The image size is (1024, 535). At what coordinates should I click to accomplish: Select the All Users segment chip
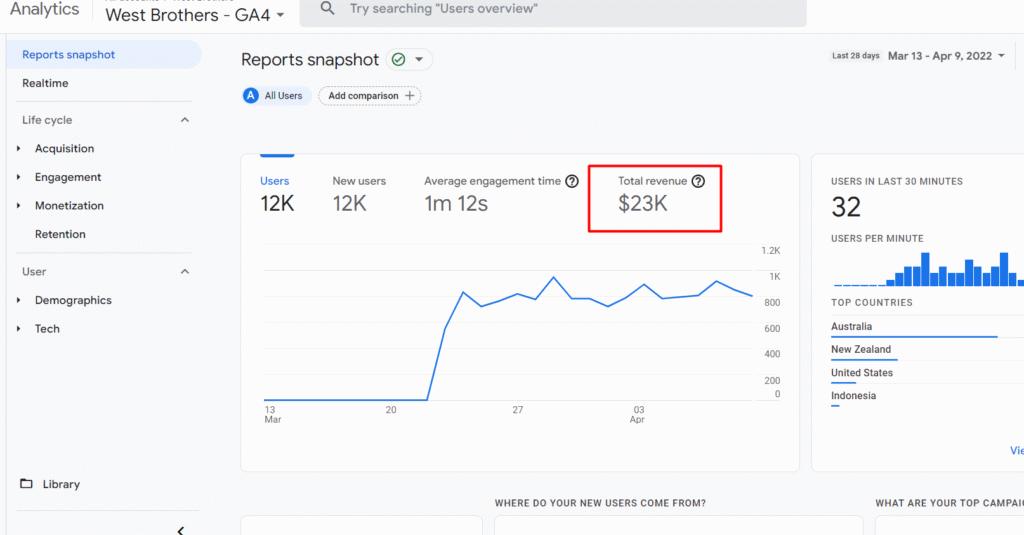[x=277, y=96]
